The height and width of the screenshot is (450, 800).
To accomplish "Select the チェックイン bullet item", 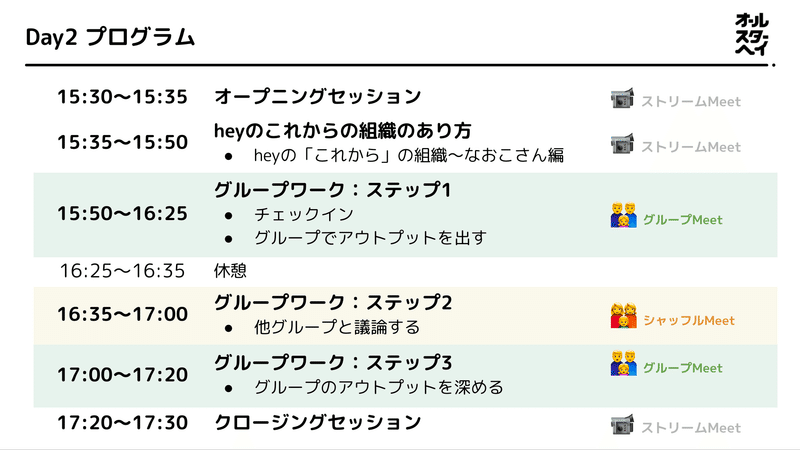I will pyautogui.click(x=304, y=214).
